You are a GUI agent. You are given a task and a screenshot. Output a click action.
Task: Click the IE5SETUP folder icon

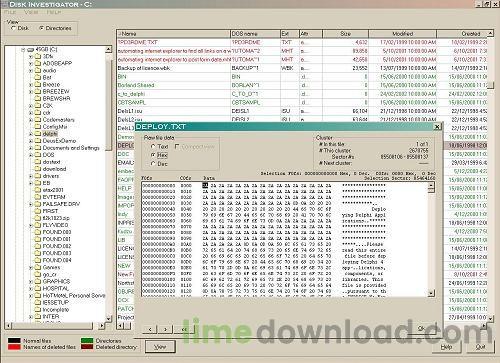(x=38, y=302)
